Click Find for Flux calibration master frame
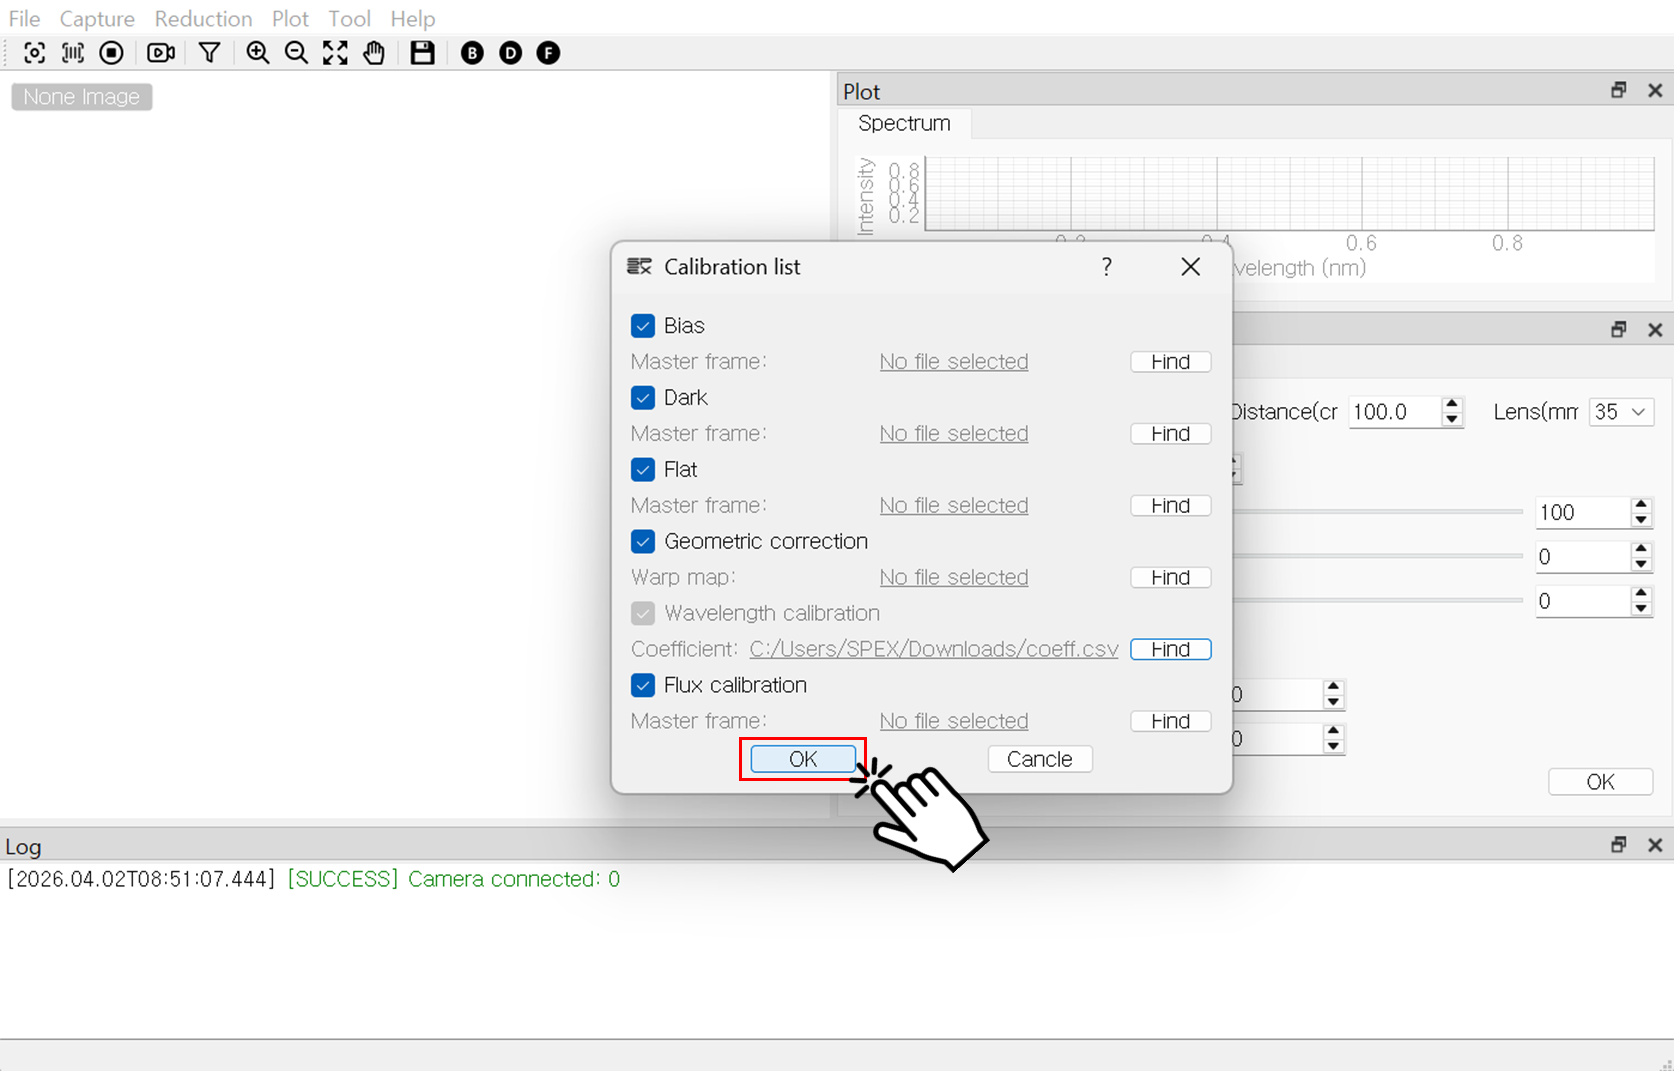 [1170, 722]
